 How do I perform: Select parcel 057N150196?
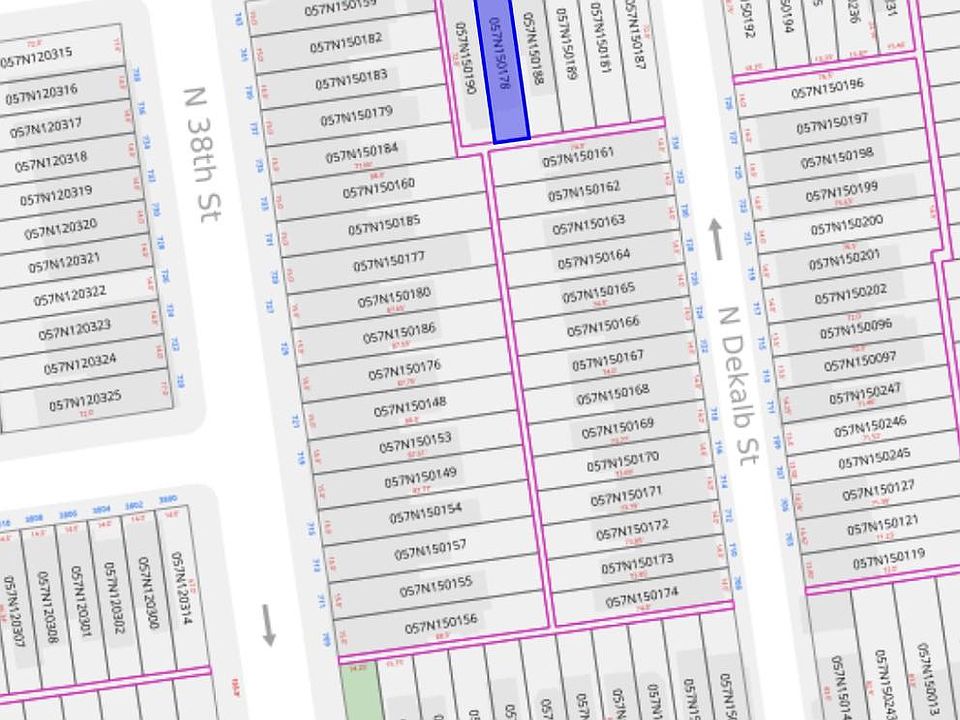[x=828, y=88]
